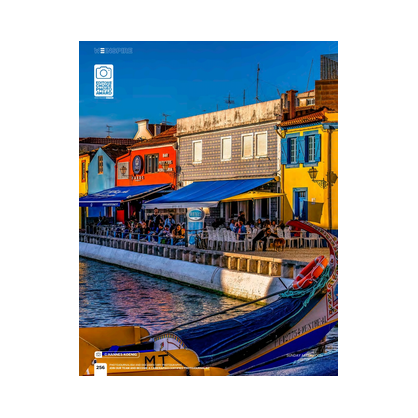Click the orange life ring on the boat
Screen dimensions: 418x418
click(310, 272)
